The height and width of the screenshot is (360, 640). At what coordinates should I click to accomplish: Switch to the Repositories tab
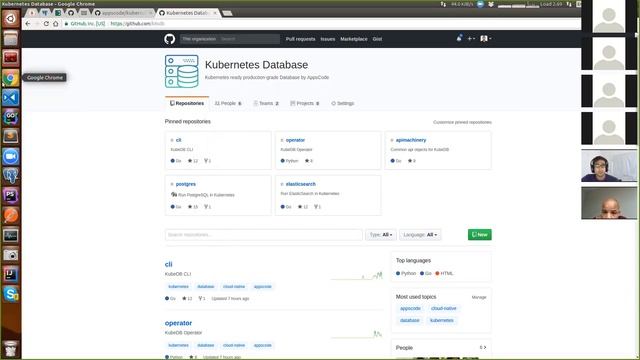[187, 103]
